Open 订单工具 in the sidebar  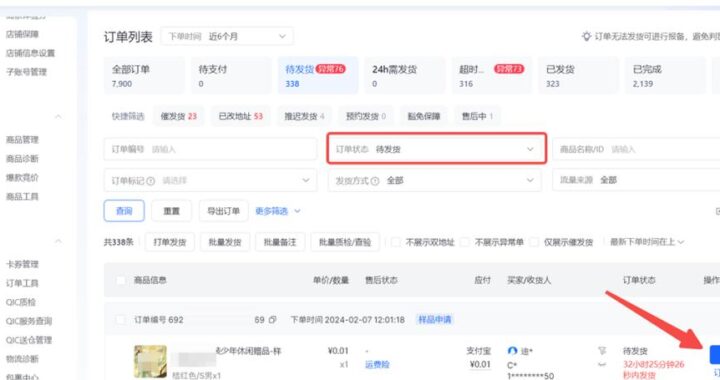click(22, 283)
